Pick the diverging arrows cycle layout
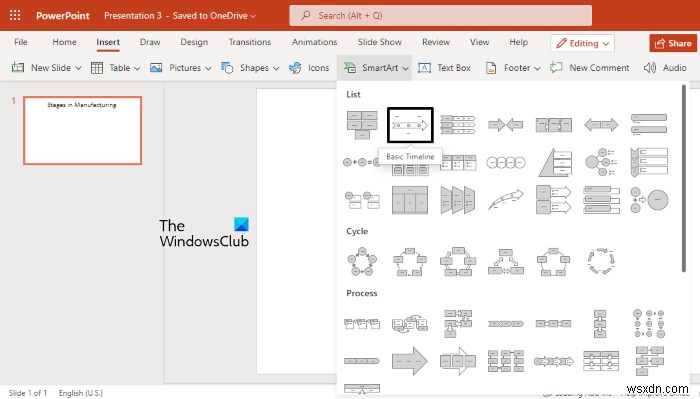The height and width of the screenshot is (399, 700). [x=505, y=262]
